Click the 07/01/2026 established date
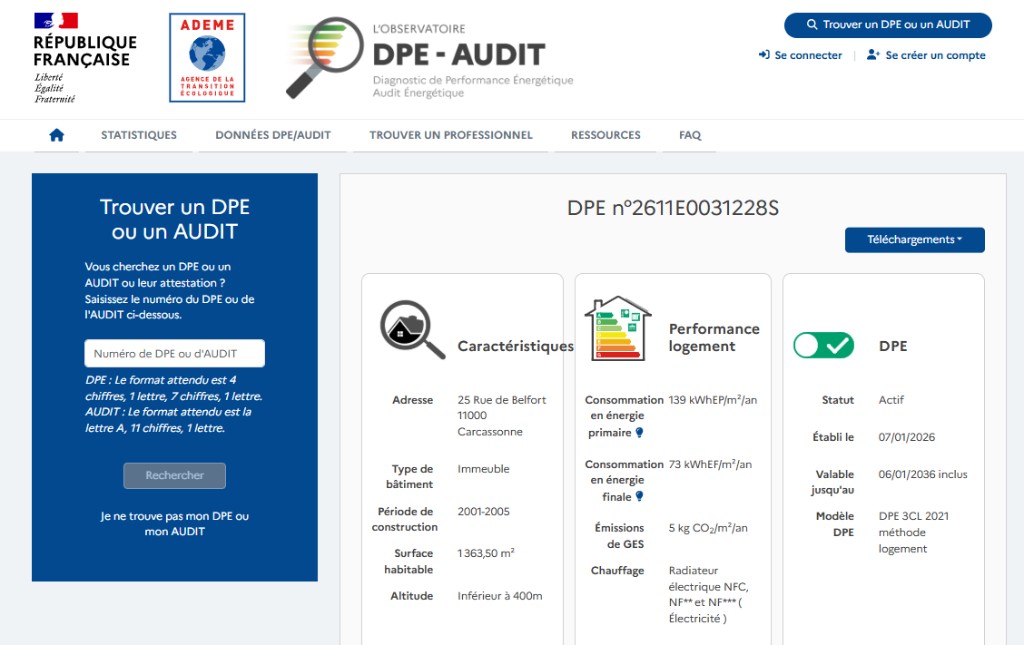This screenshot has height=645, width=1024. click(x=906, y=437)
